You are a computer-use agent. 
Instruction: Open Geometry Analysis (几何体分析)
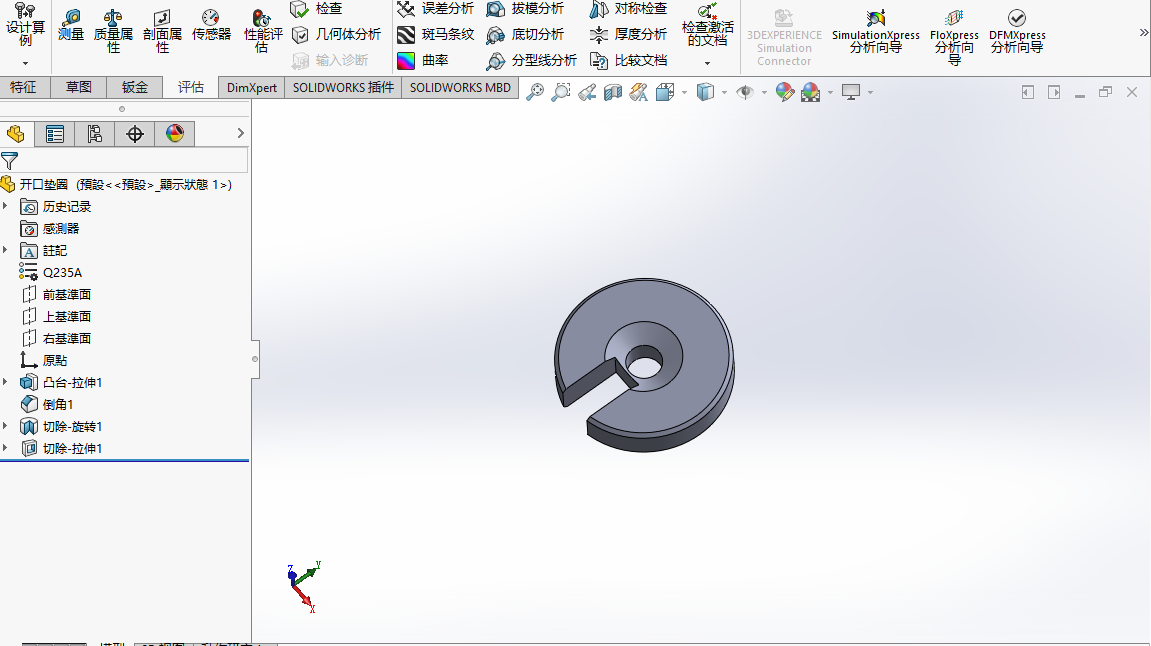coord(337,35)
